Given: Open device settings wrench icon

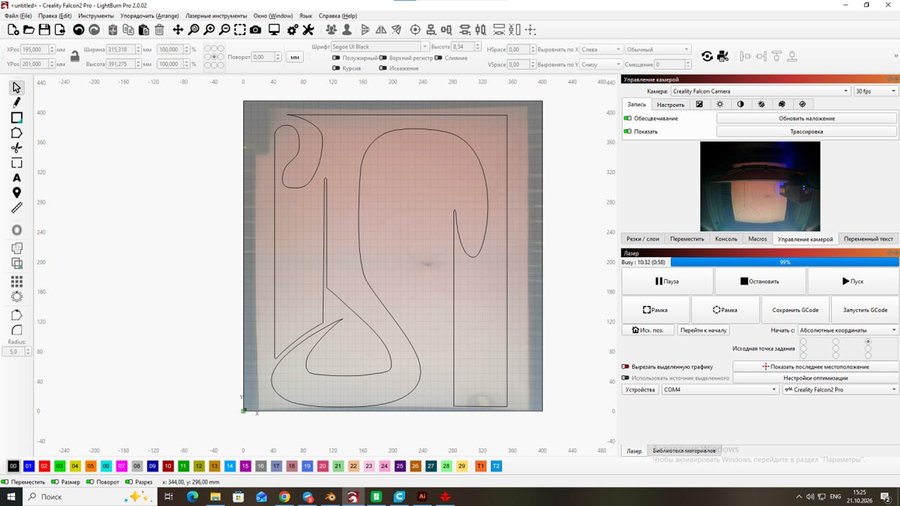Looking at the screenshot, I should click(x=308, y=30).
